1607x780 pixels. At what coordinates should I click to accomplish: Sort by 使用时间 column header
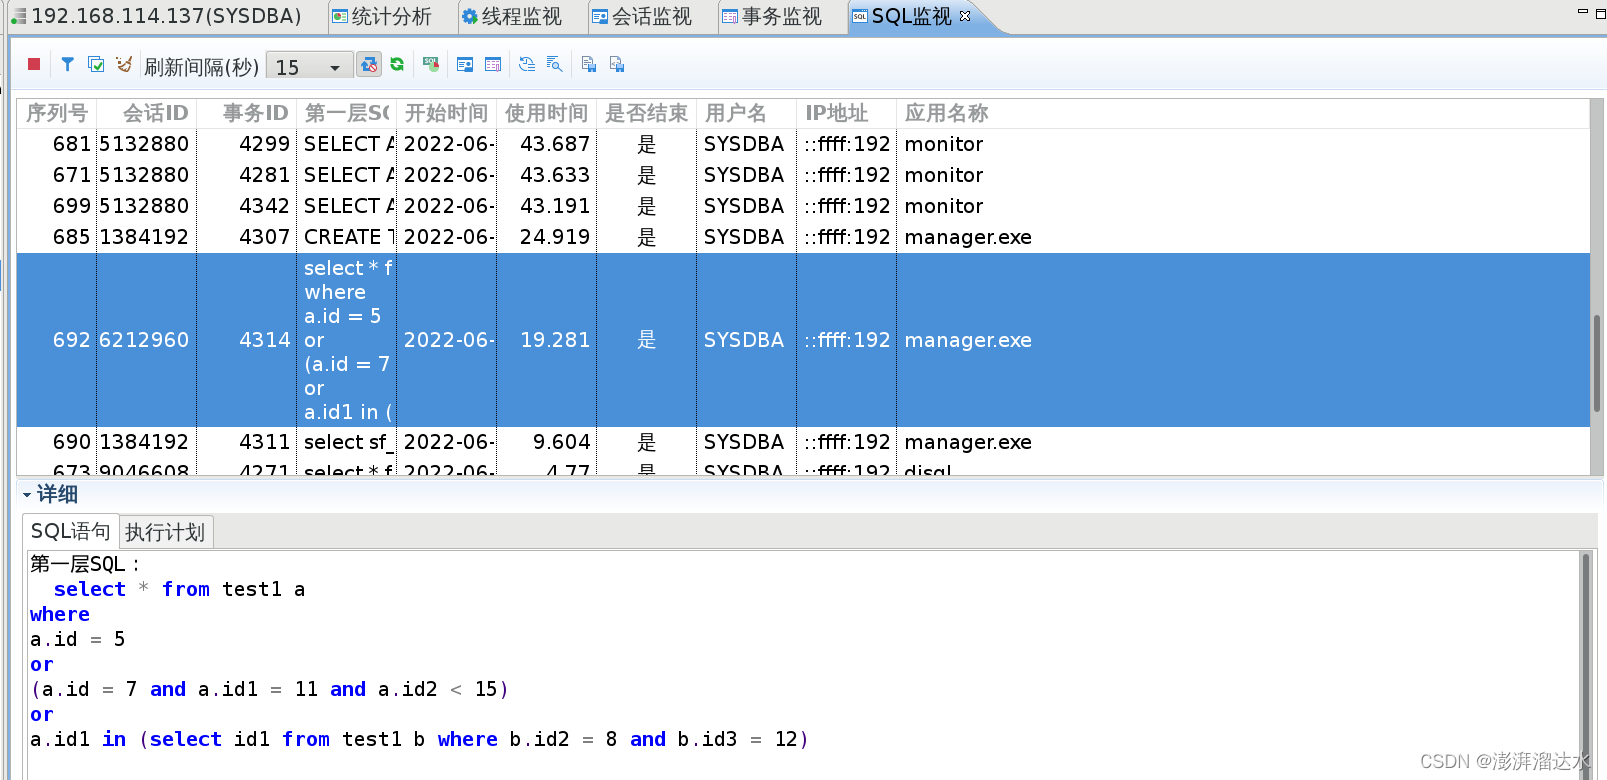tap(547, 113)
